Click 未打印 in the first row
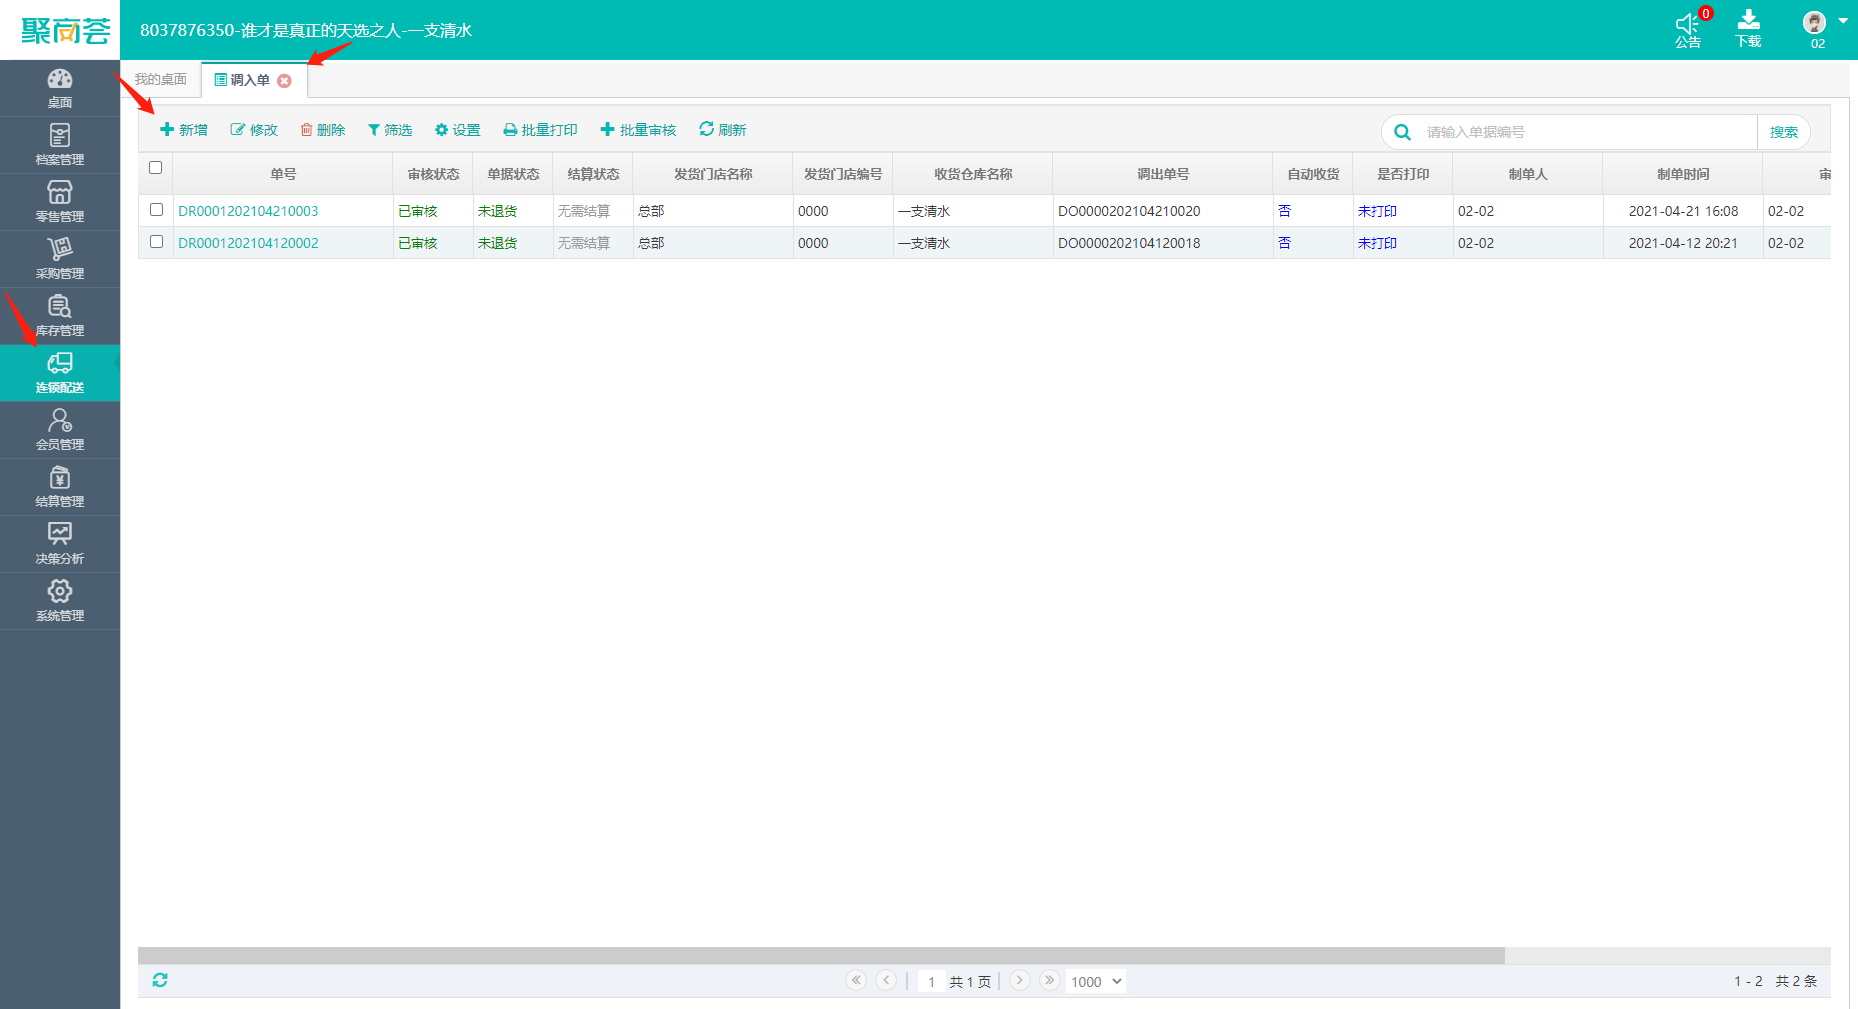The width and height of the screenshot is (1858, 1009). pos(1377,211)
